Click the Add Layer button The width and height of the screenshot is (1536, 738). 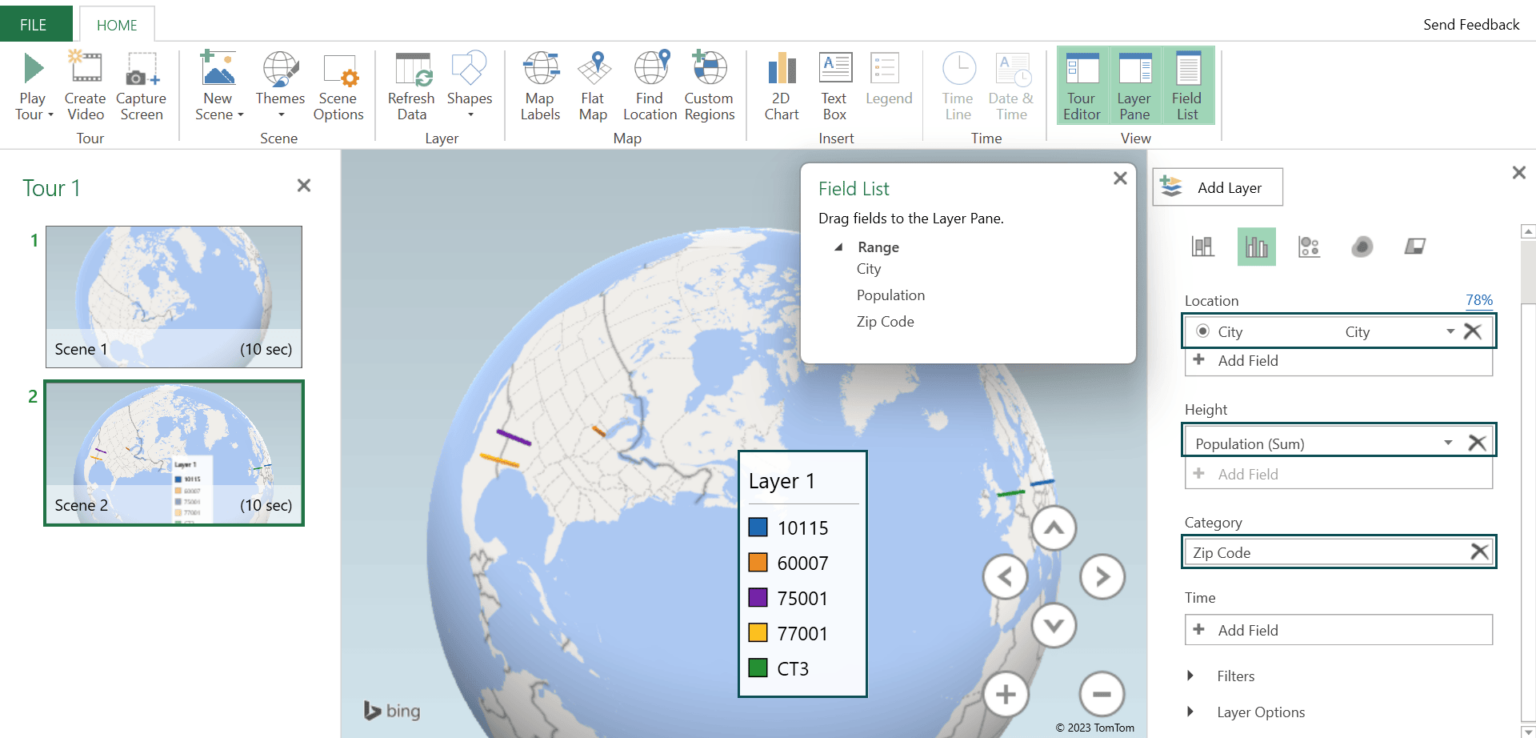click(x=1217, y=187)
